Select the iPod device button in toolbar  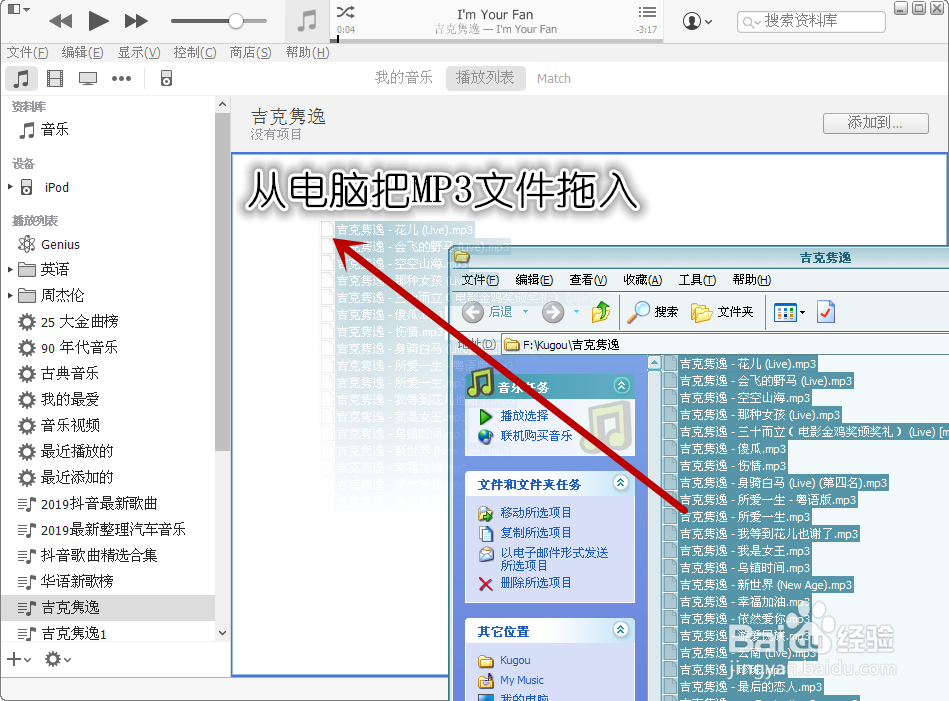pyautogui.click(x=166, y=78)
